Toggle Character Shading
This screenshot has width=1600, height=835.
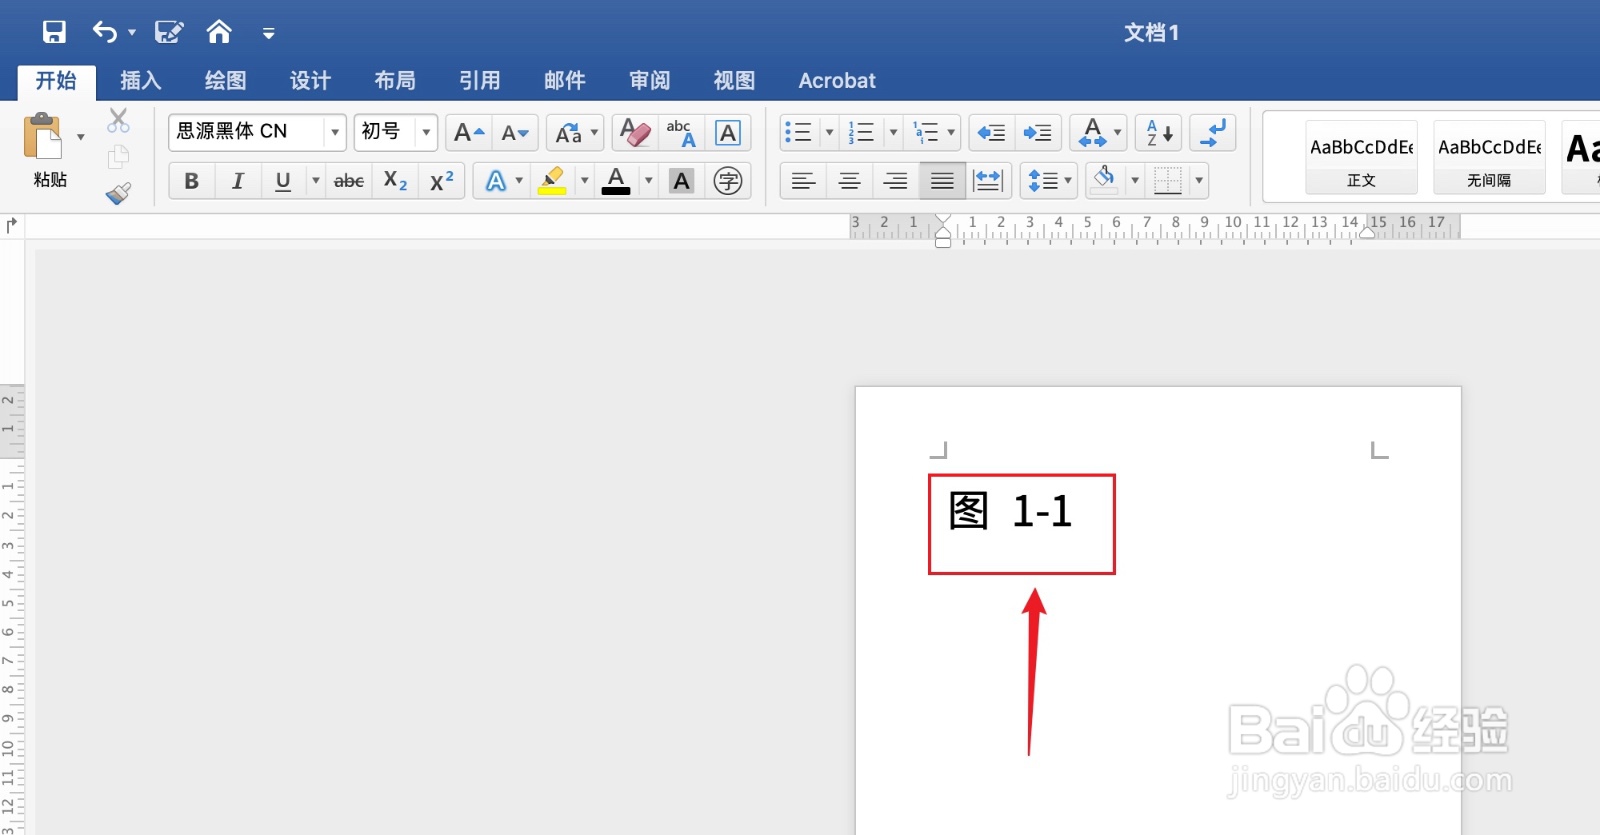click(682, 181)
